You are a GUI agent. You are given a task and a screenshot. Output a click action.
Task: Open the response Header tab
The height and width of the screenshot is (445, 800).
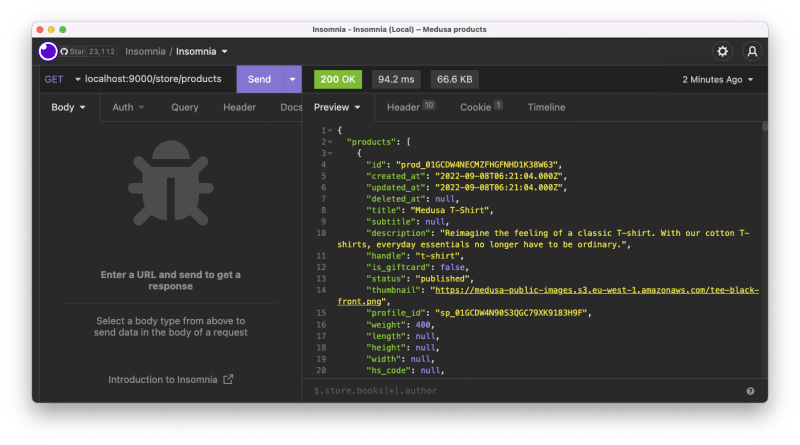(411, 107)
